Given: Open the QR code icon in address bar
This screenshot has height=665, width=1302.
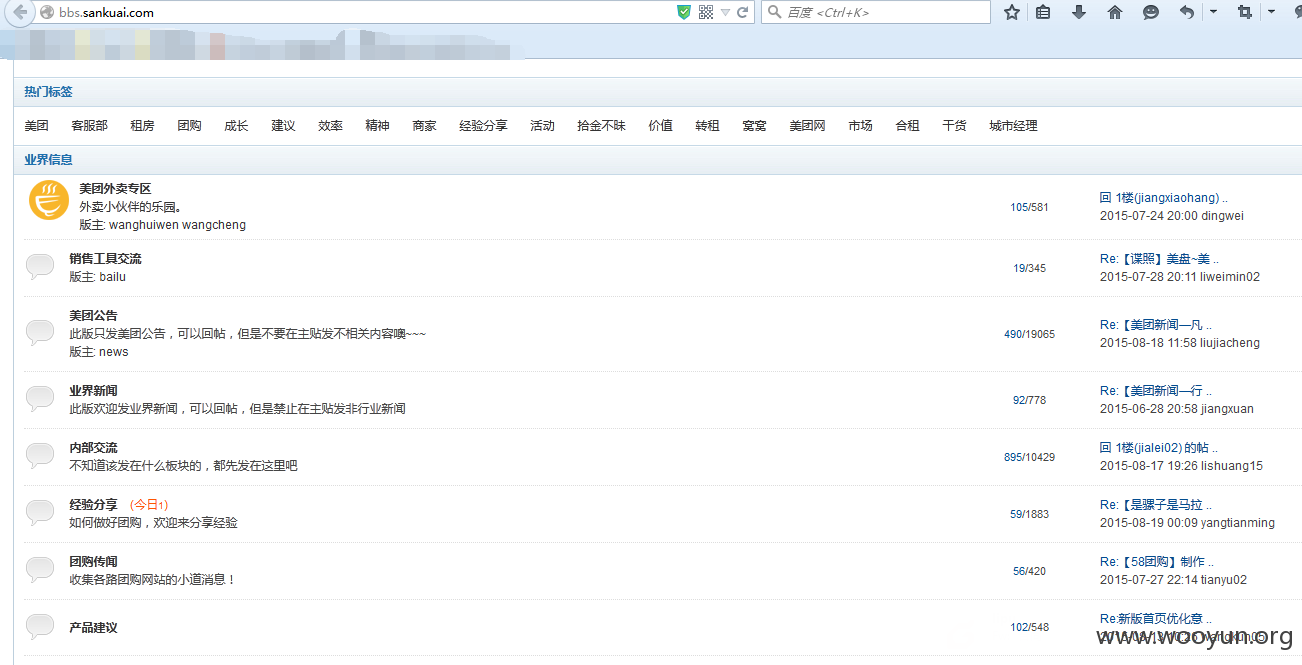Looking at the screenshot, I should click(x=706, y=13).
